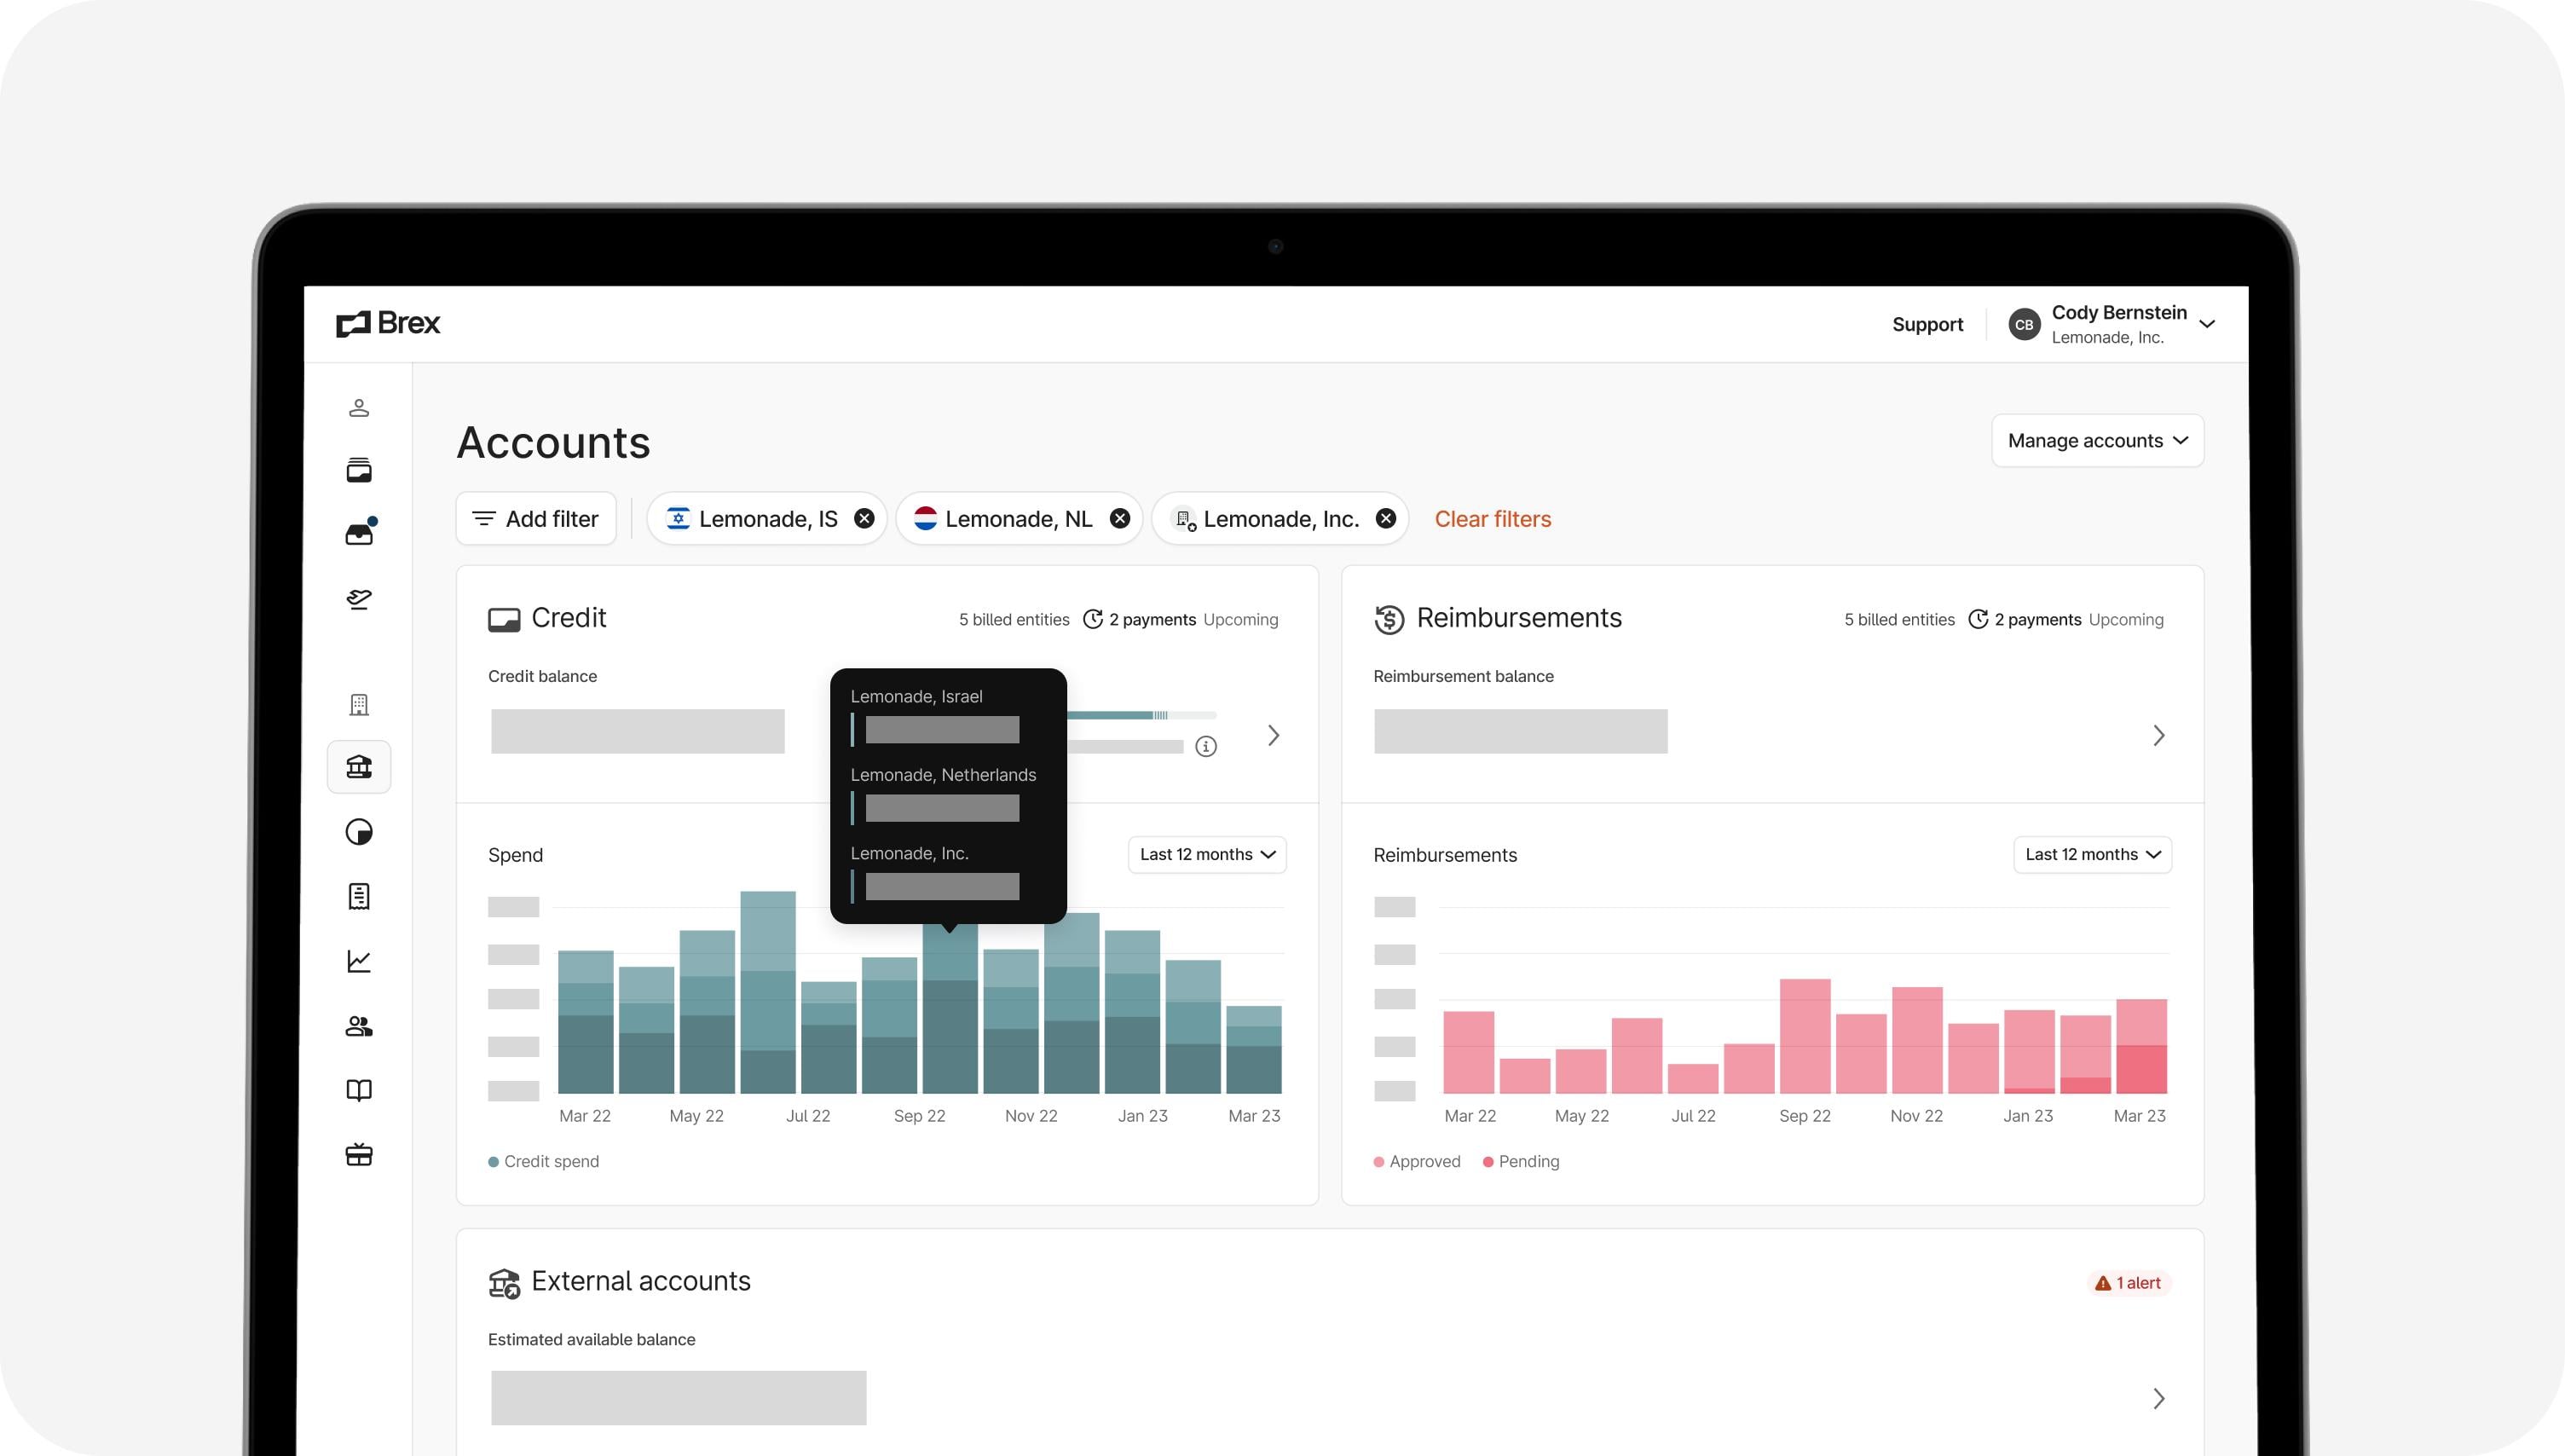This screenshot has width=2565, height=1456.
Task: Click the credit limit info icon
Action: click(x=1206, y=747)
